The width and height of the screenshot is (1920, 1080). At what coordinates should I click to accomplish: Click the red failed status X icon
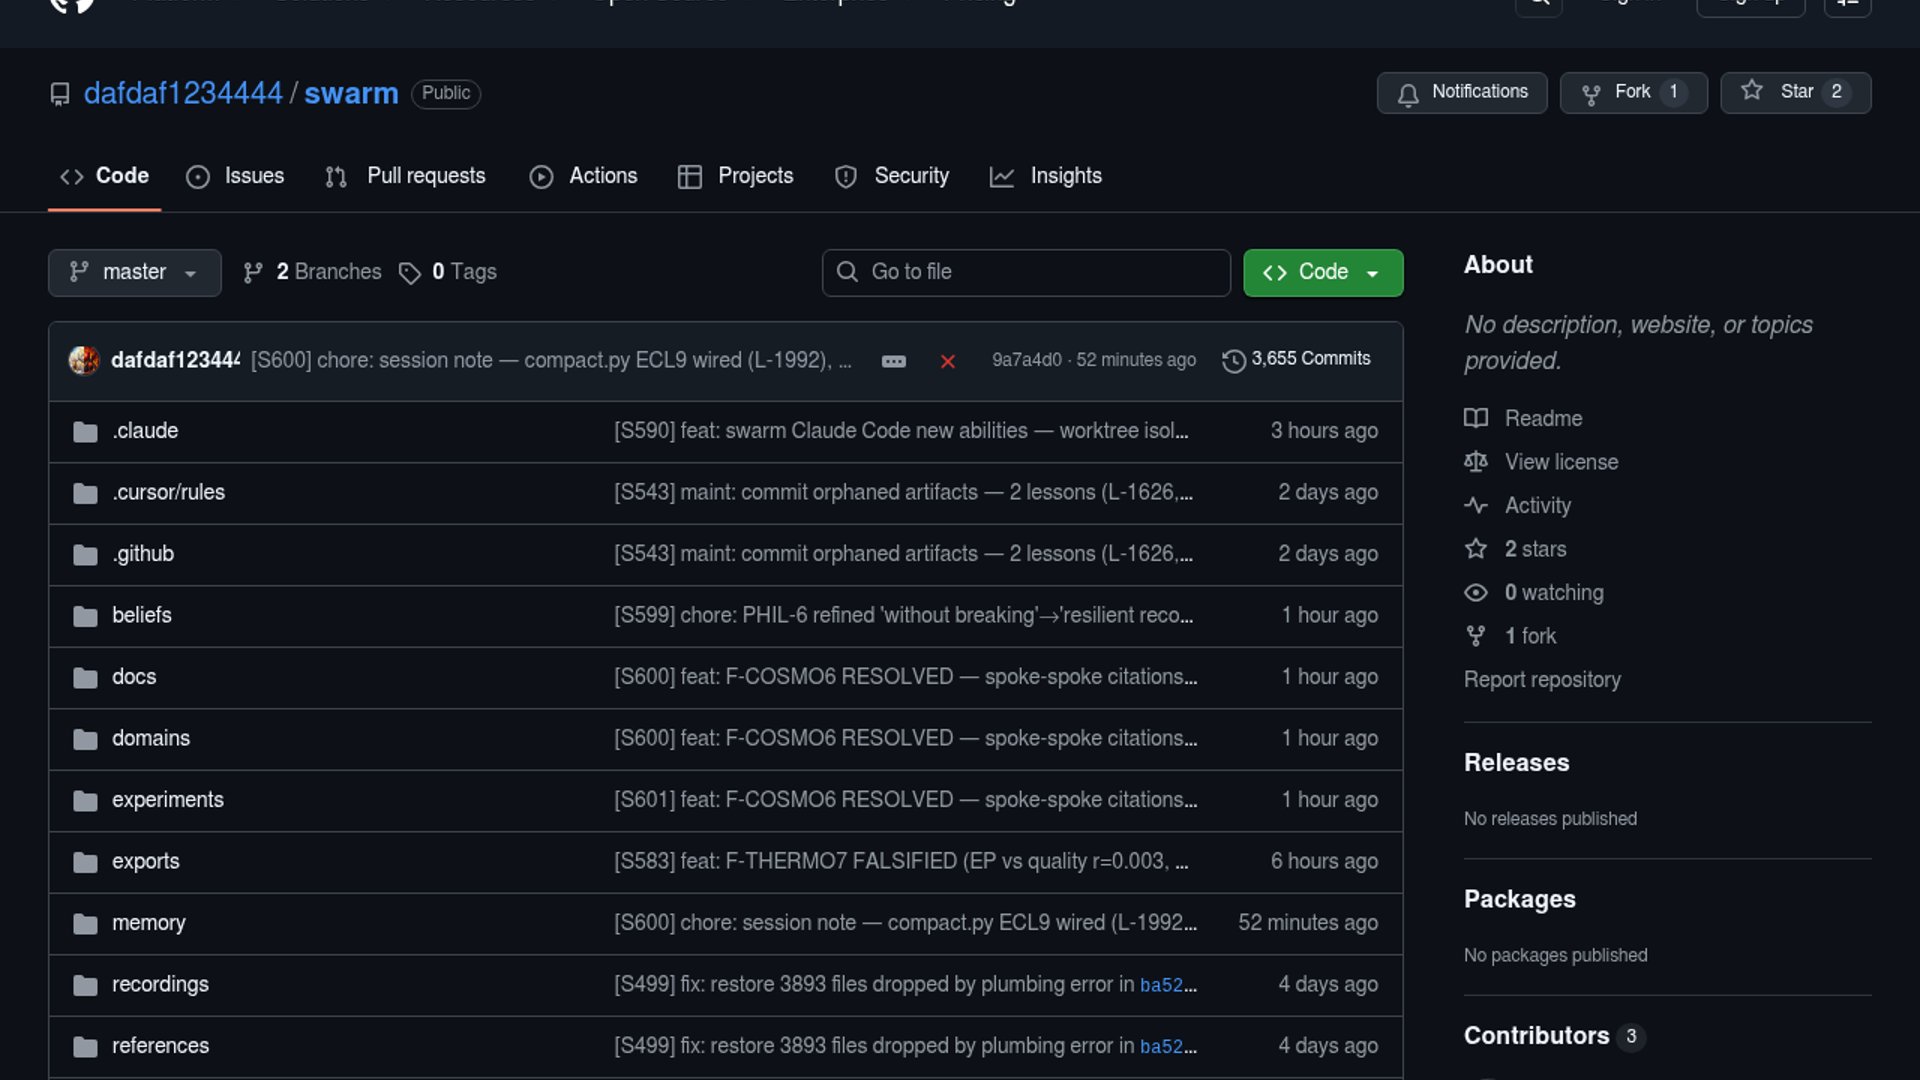point(947,361)
